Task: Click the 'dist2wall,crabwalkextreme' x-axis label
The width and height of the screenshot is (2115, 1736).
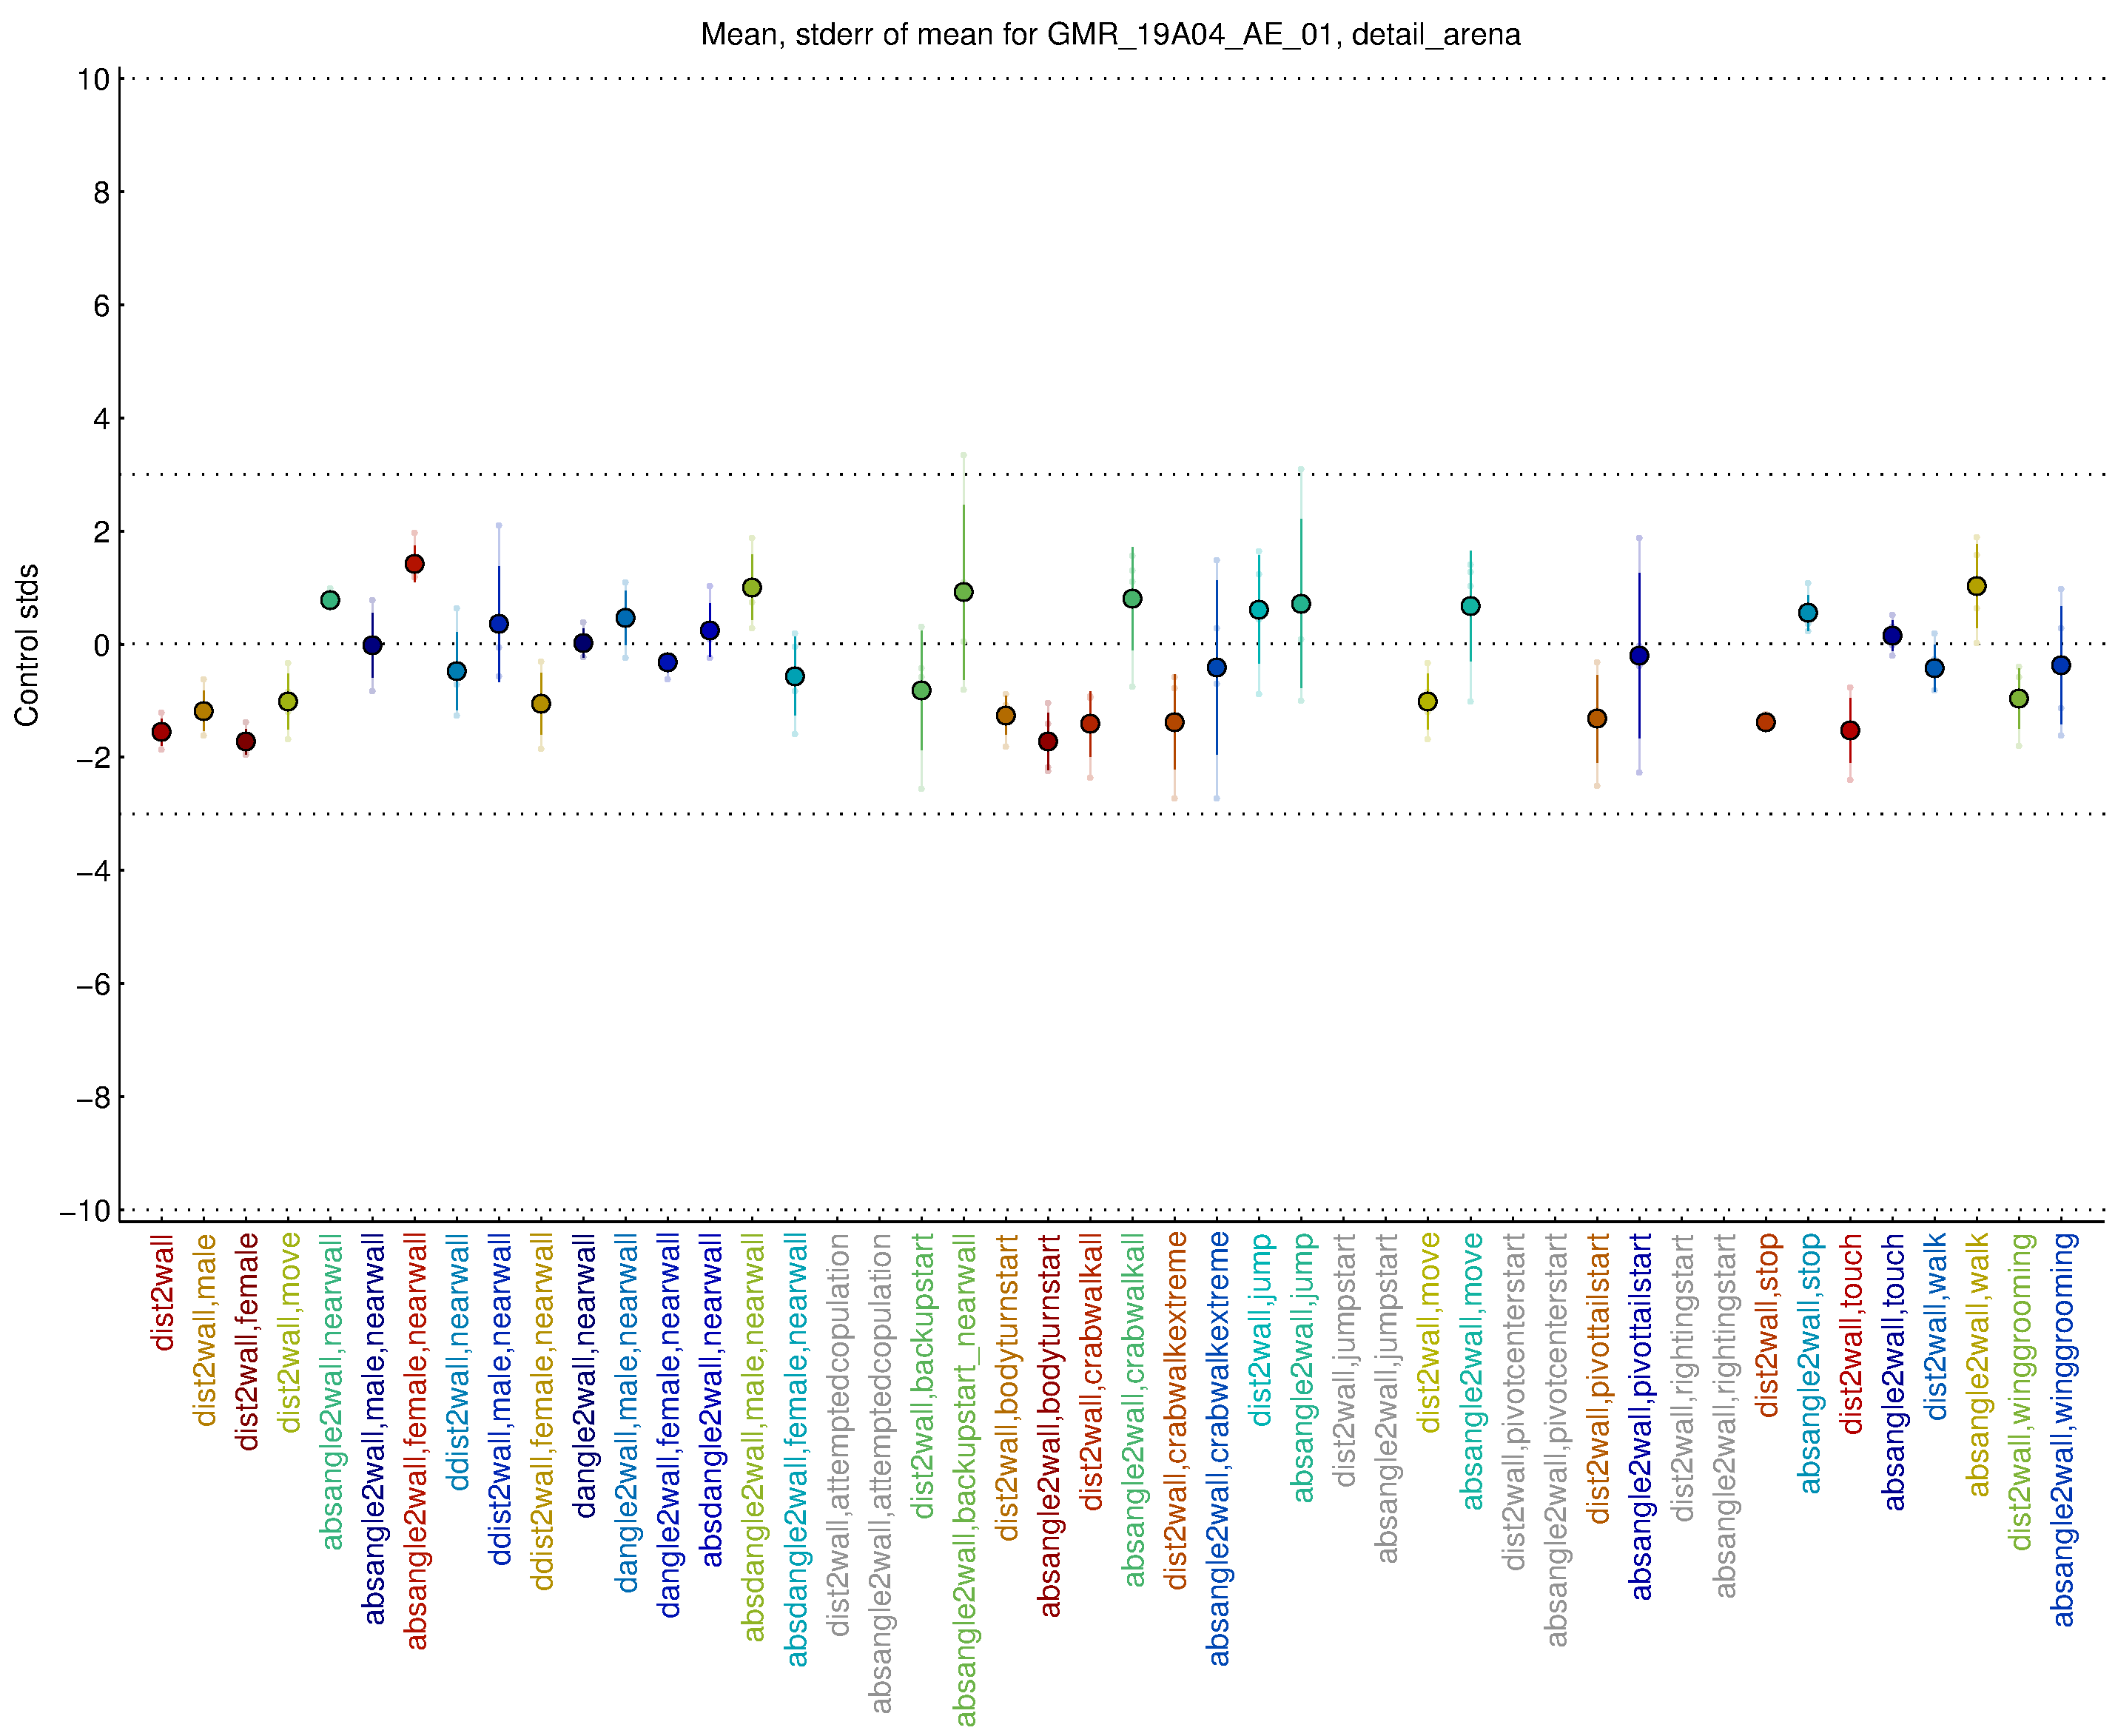Action: (1174, 1411)
